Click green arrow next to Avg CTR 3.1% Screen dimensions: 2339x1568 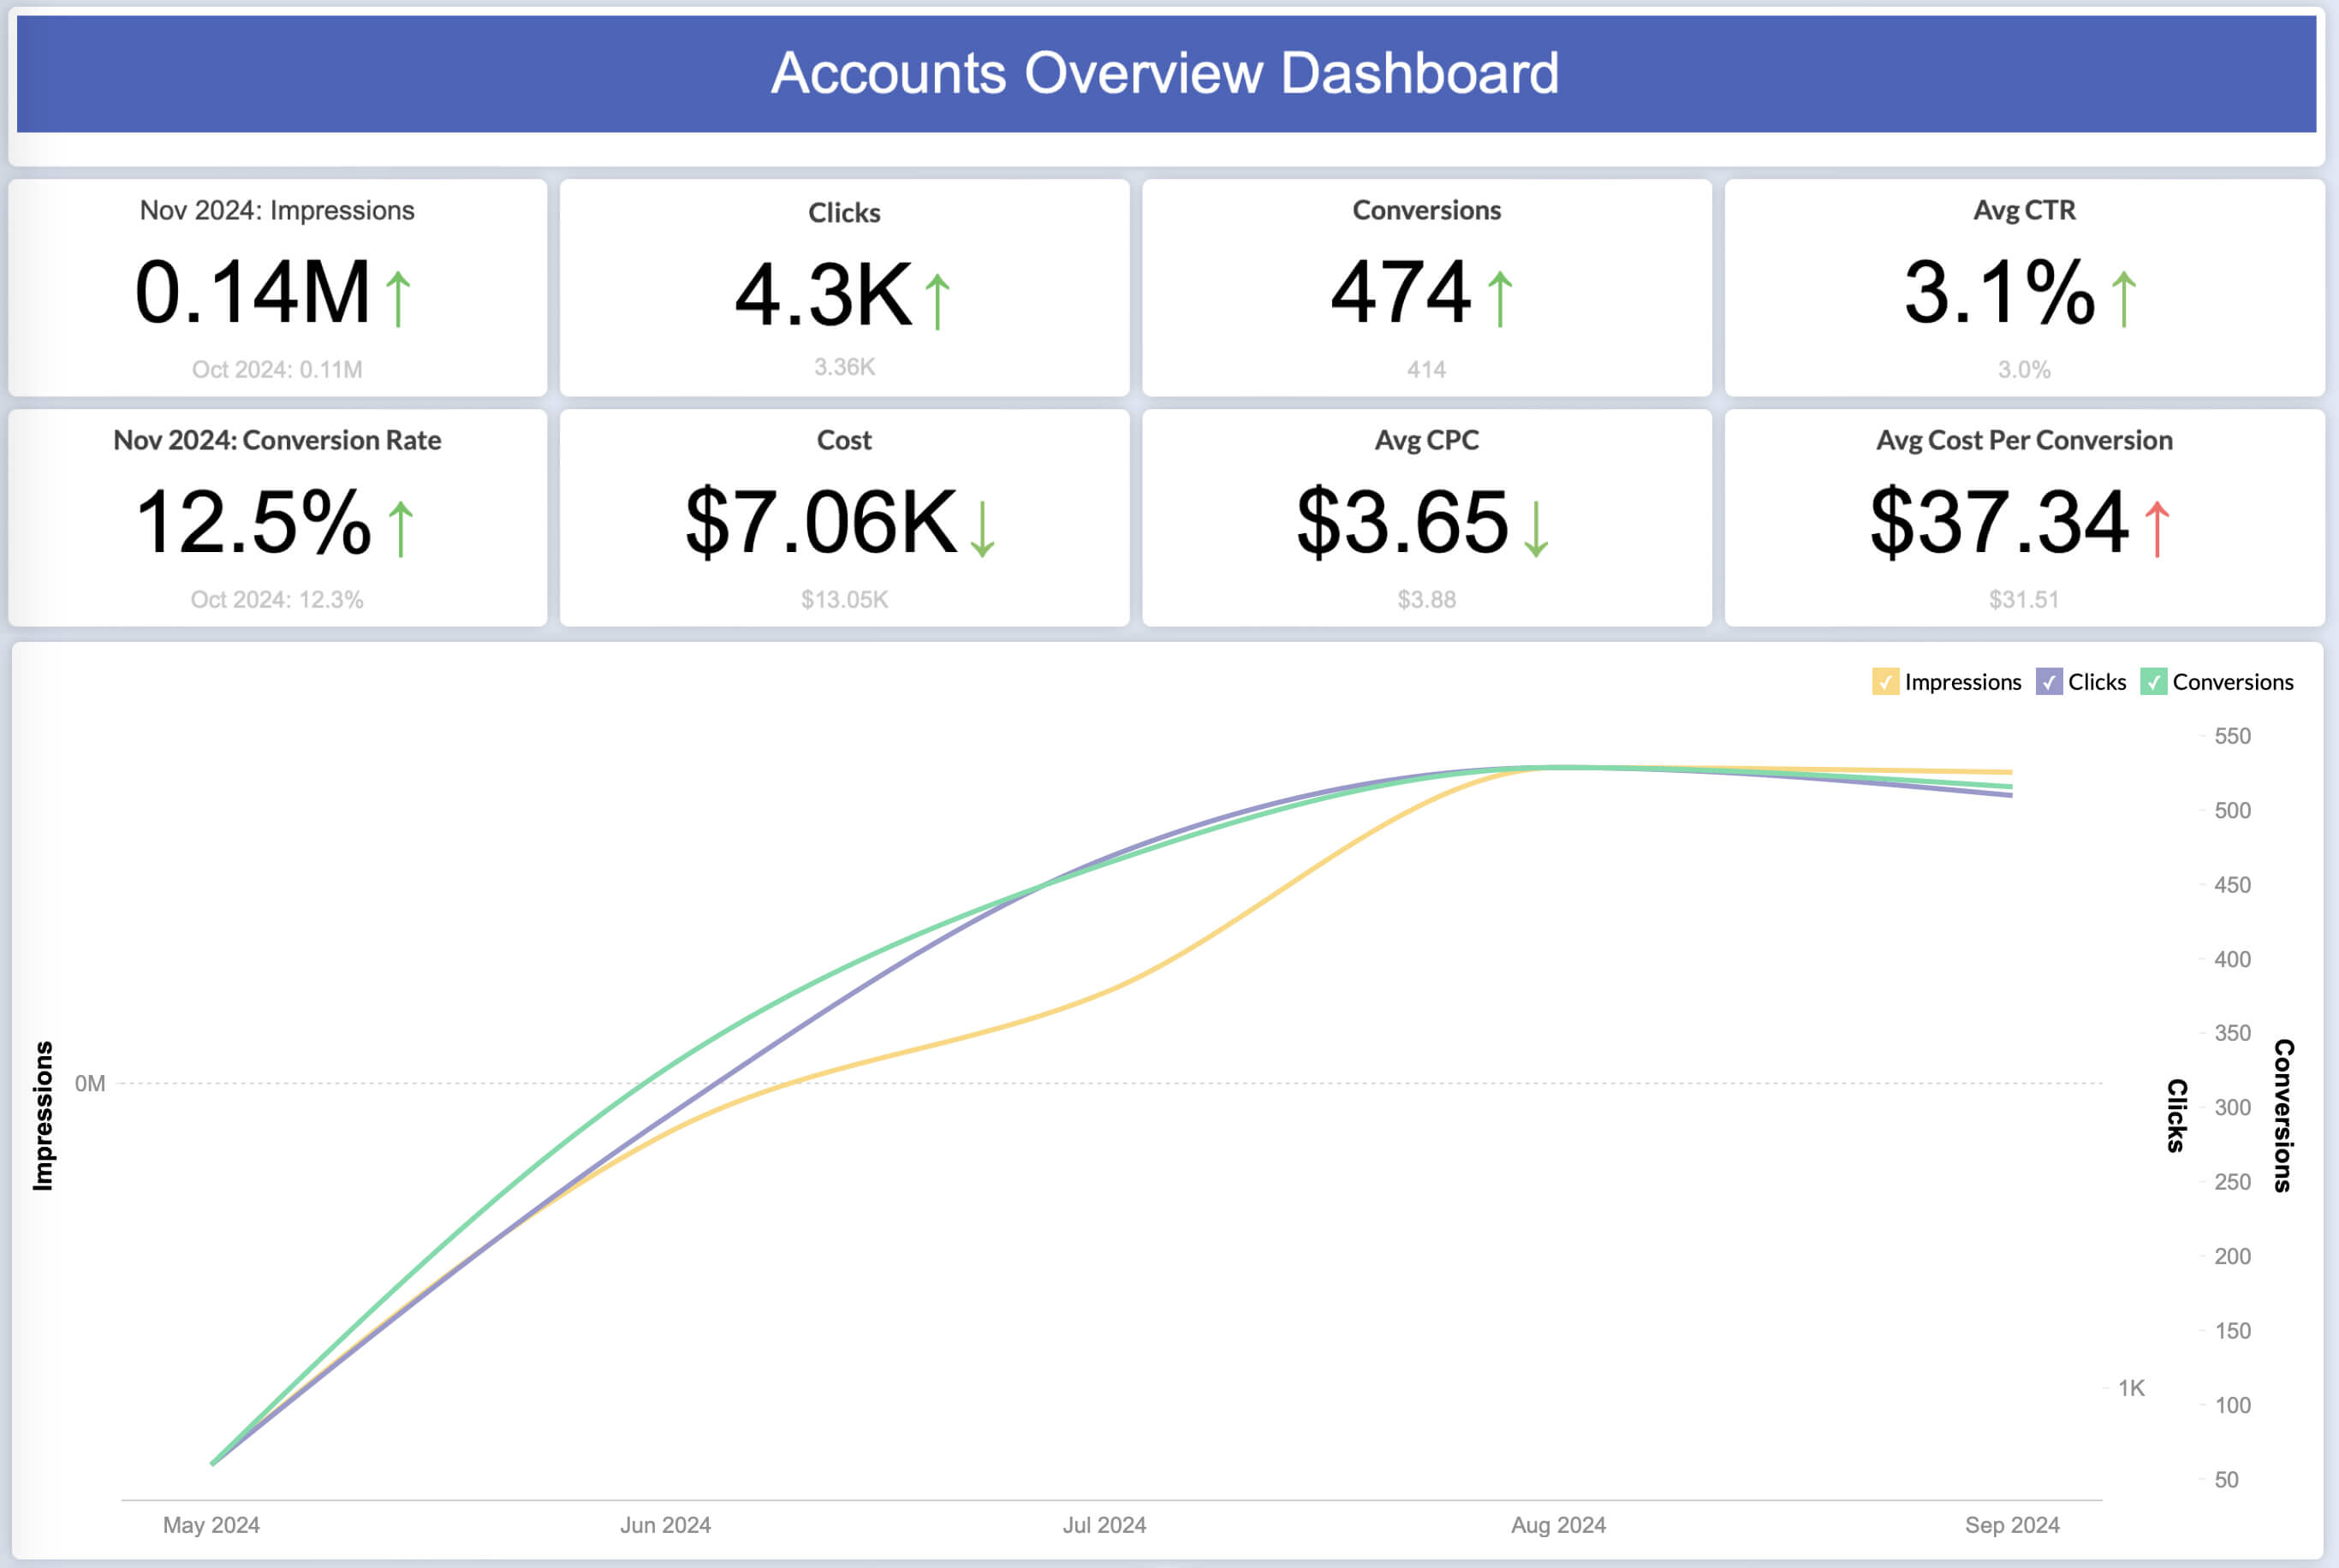point(2123,299)
